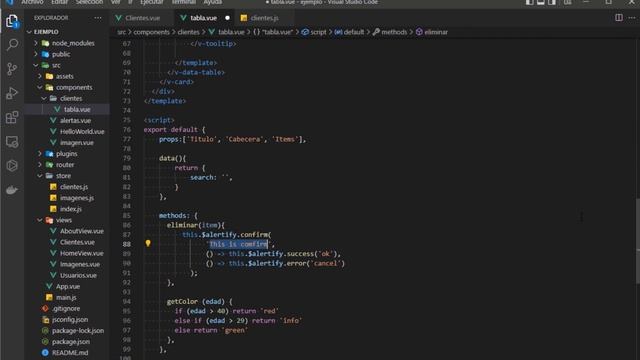
Task: Open views Clientes.vue in the explorer
Action: [x=77, y=242]
